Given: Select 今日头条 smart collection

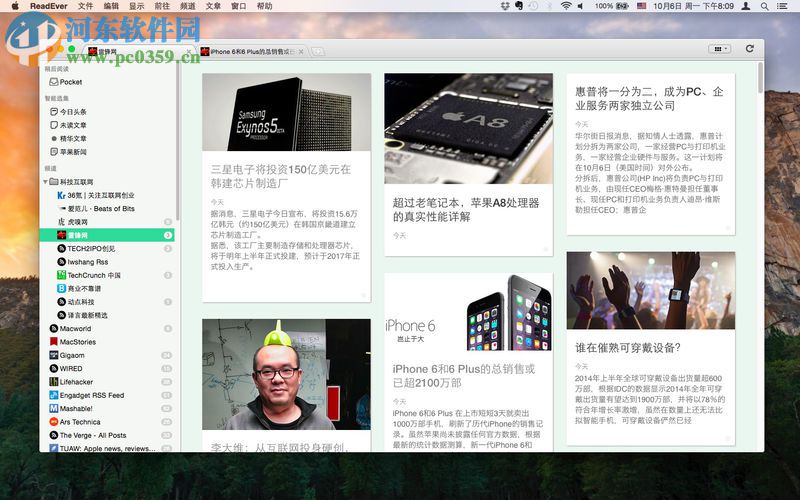Looking at the screenshot, I should pos(68,112).
